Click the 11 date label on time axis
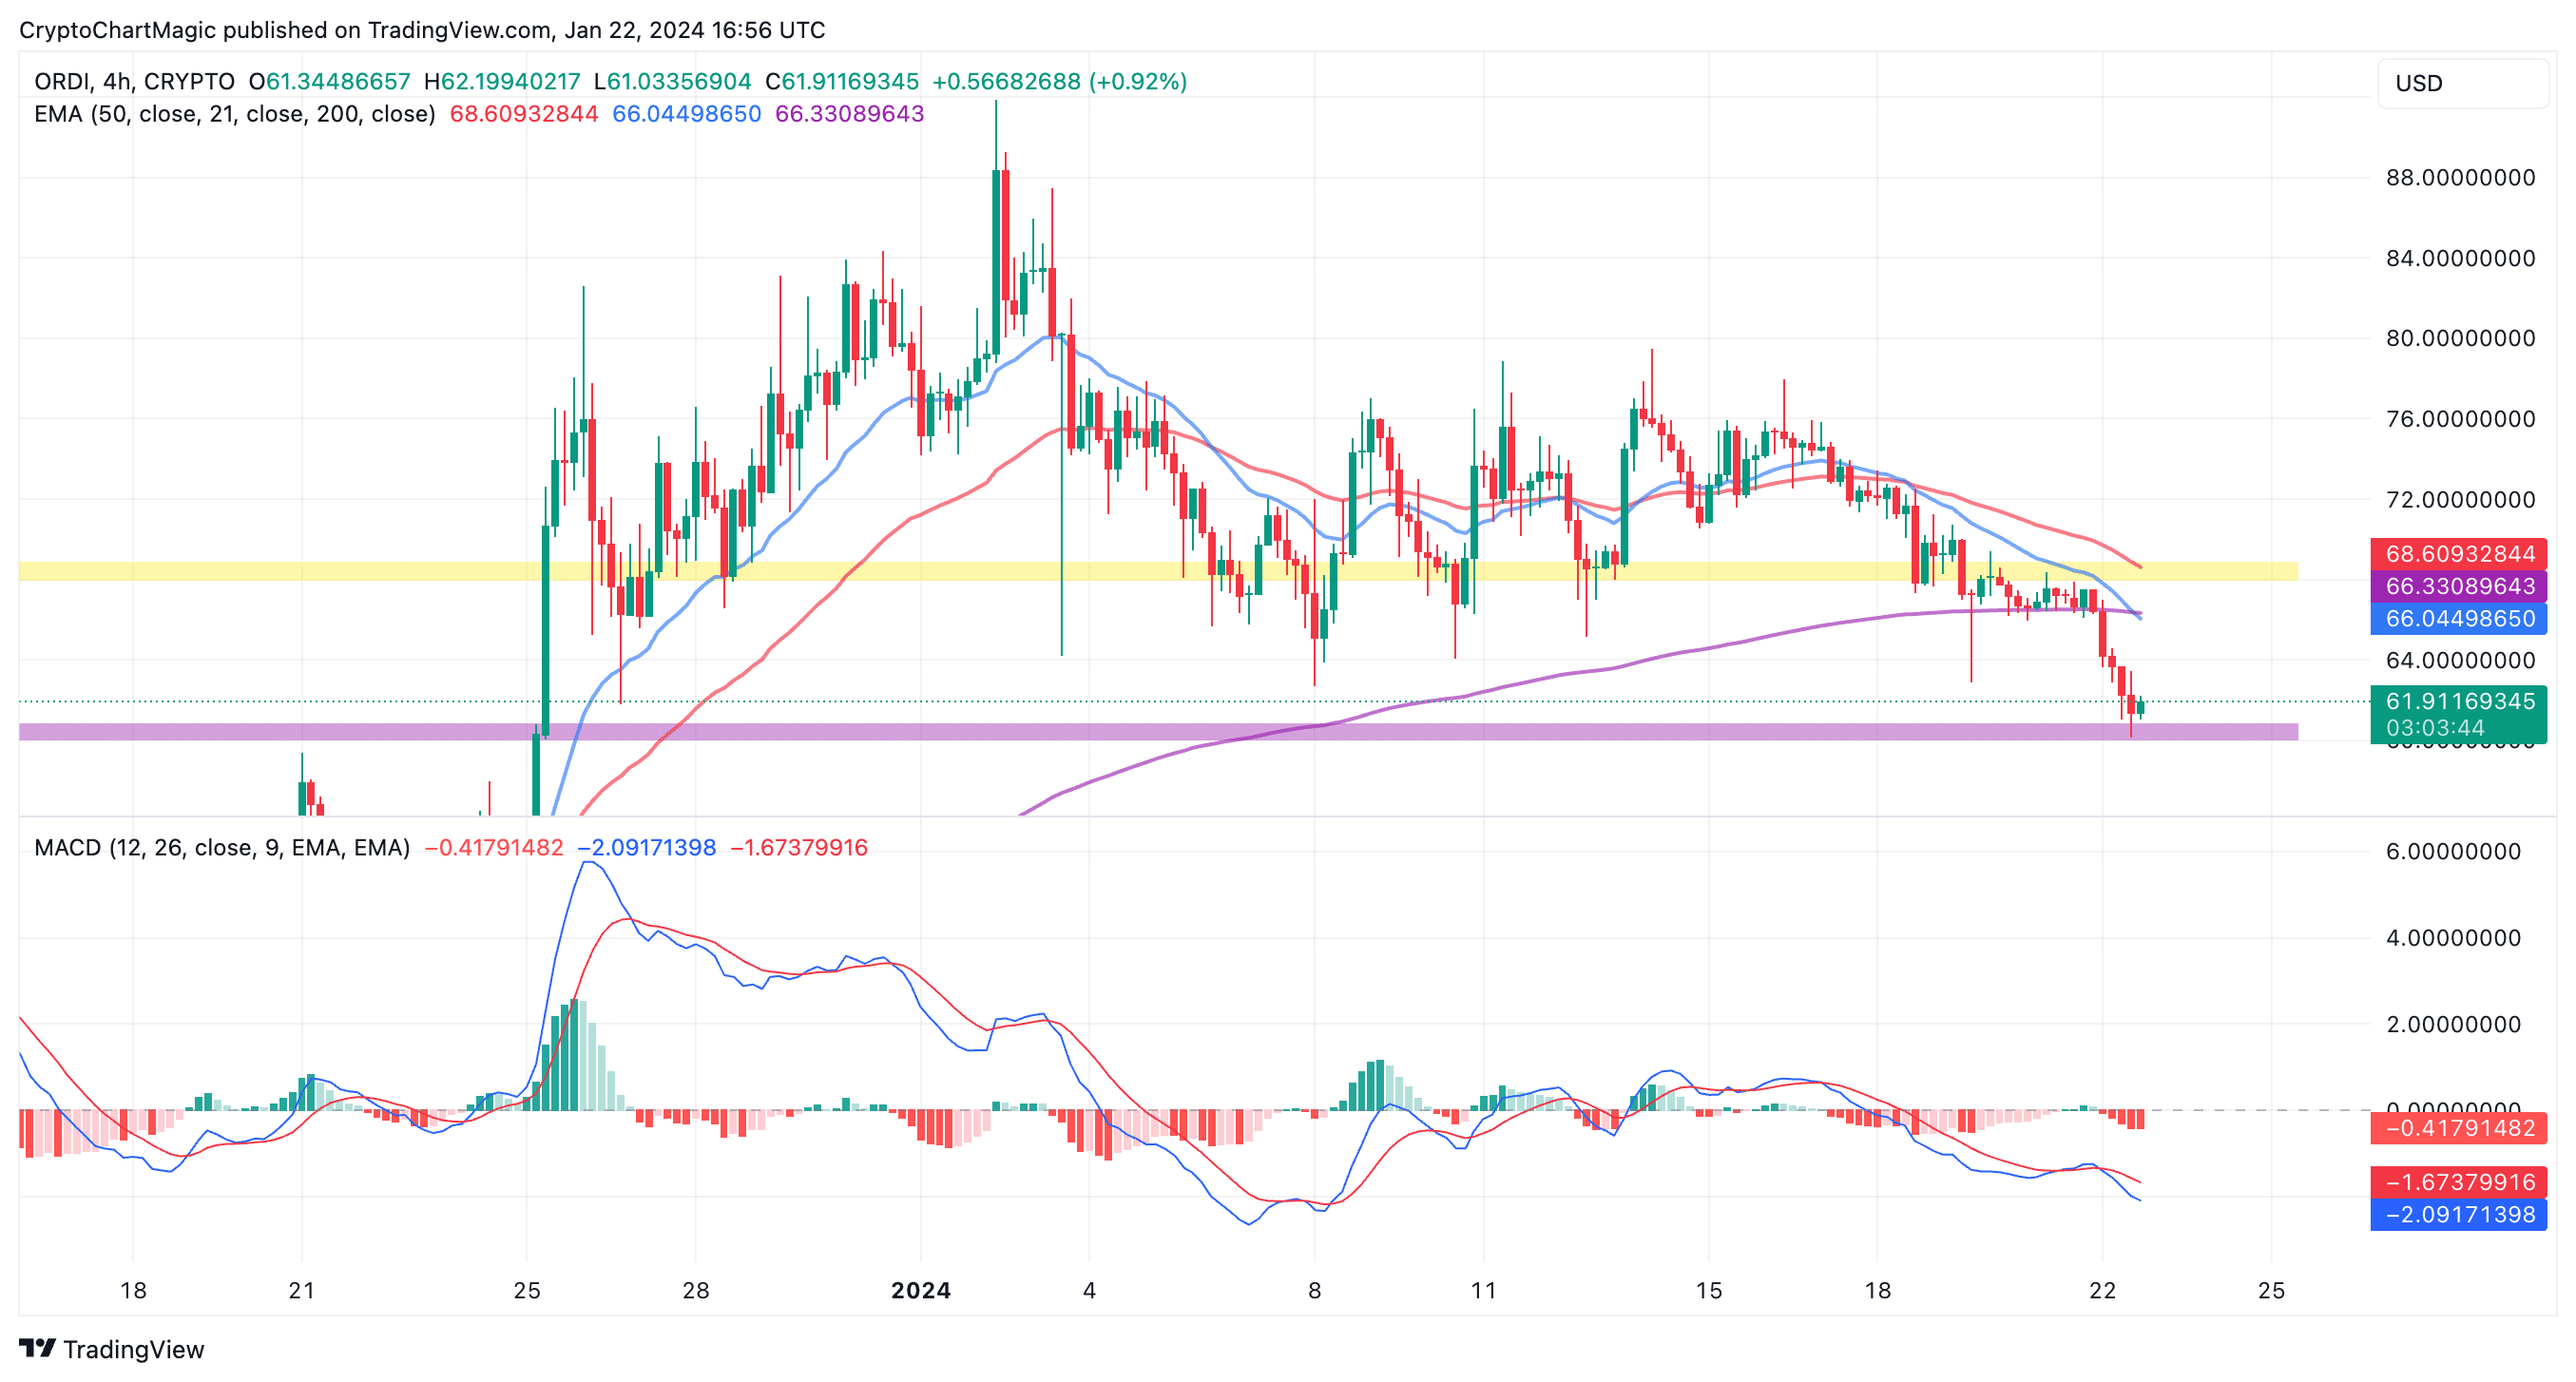The height and width of the screenshot is (1382, 2576). click(x=1484, y=1290)
